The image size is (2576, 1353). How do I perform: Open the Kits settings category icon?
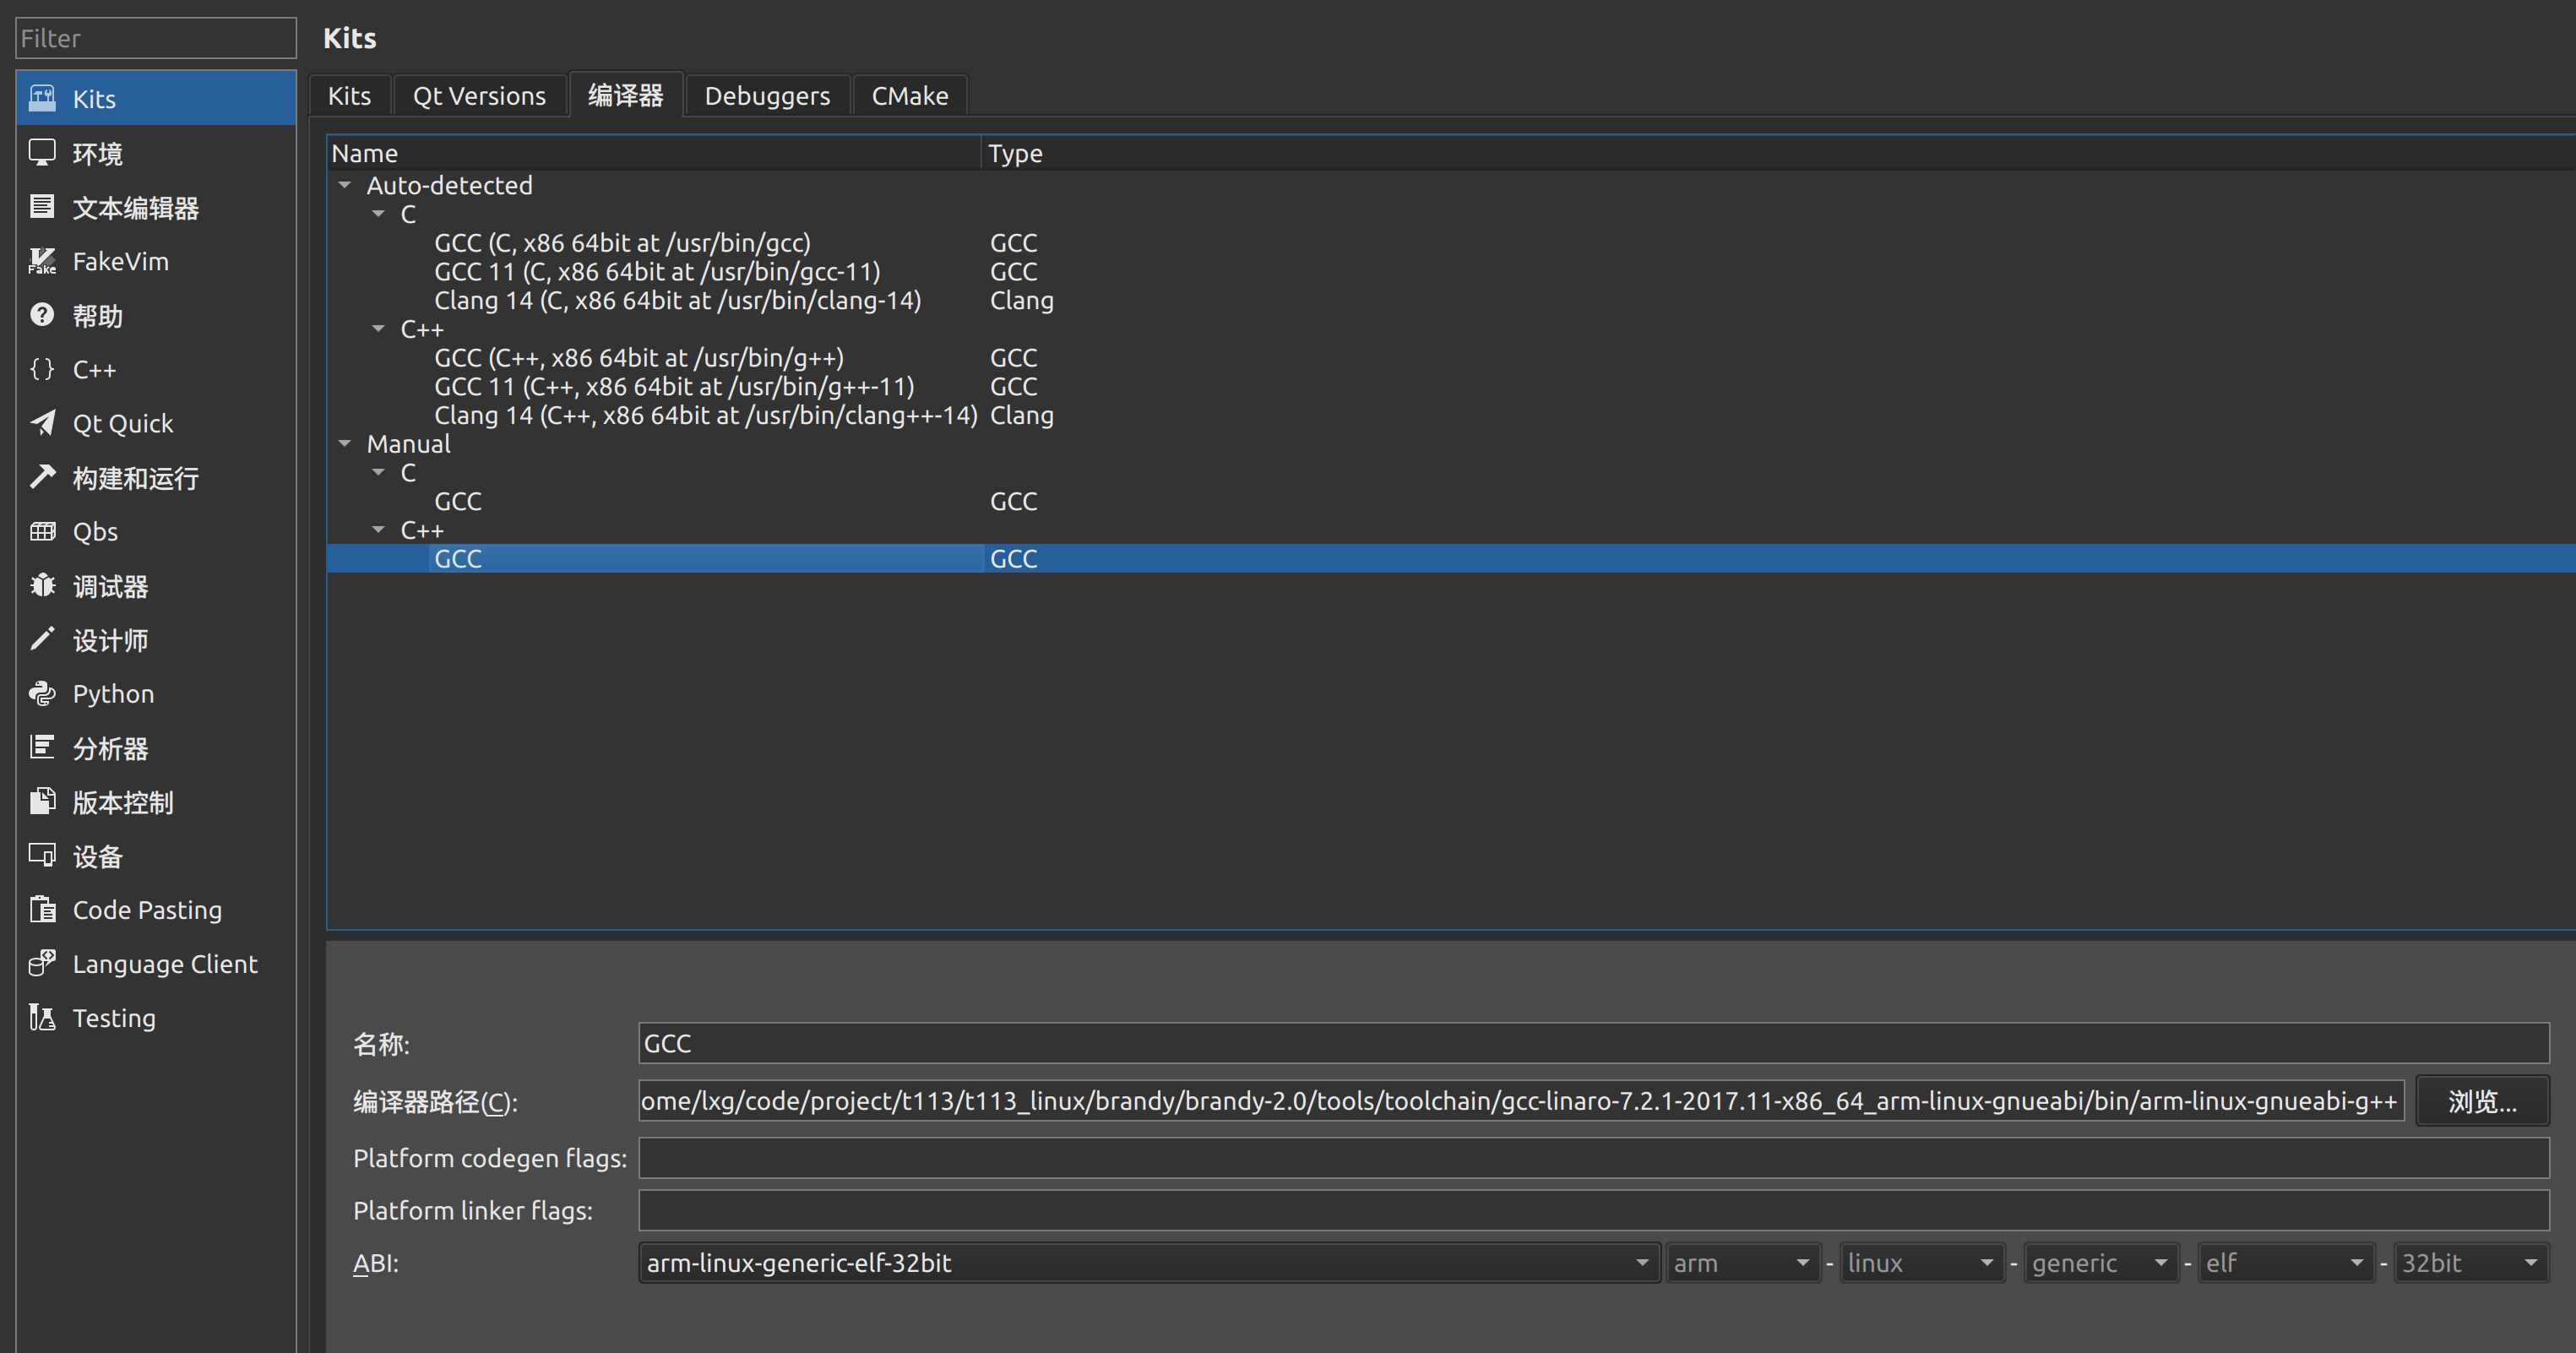[42, 98]
